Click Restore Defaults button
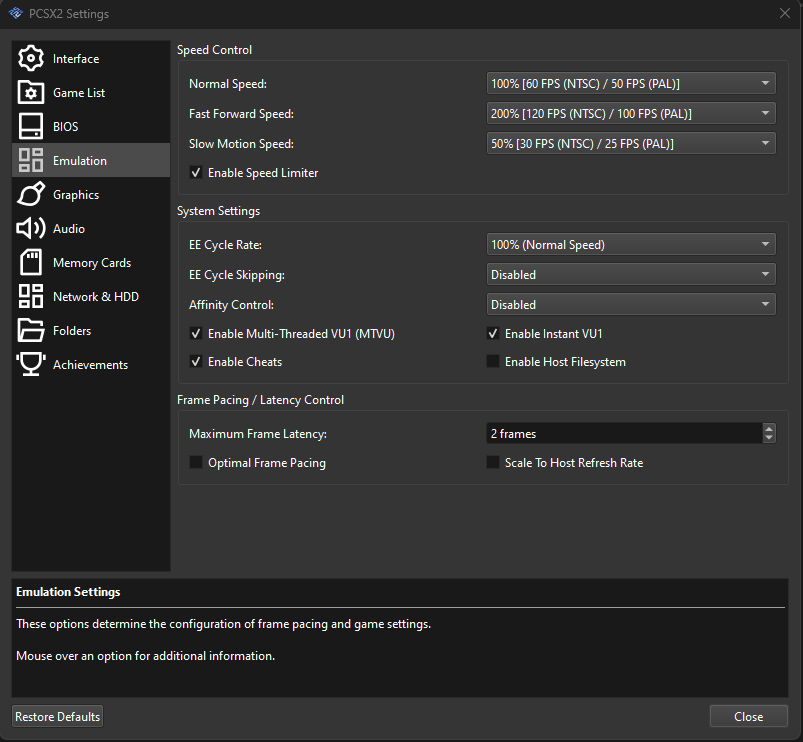 (57, 716)
